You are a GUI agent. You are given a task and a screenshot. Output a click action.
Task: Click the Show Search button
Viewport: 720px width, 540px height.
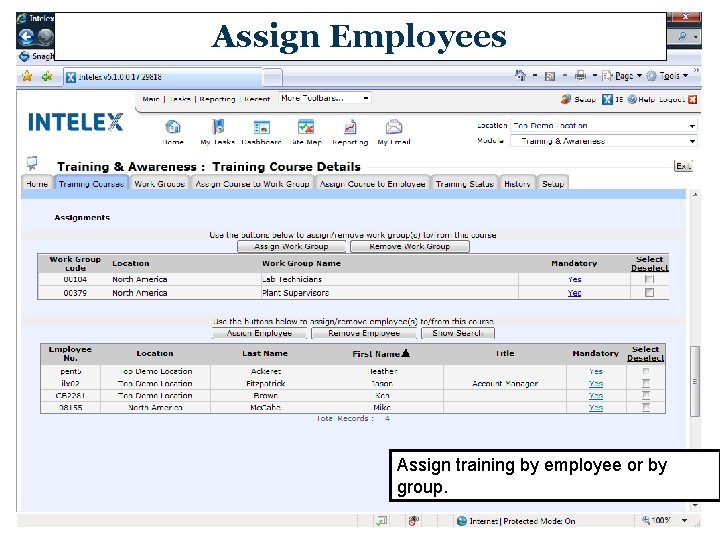(457, 333)
